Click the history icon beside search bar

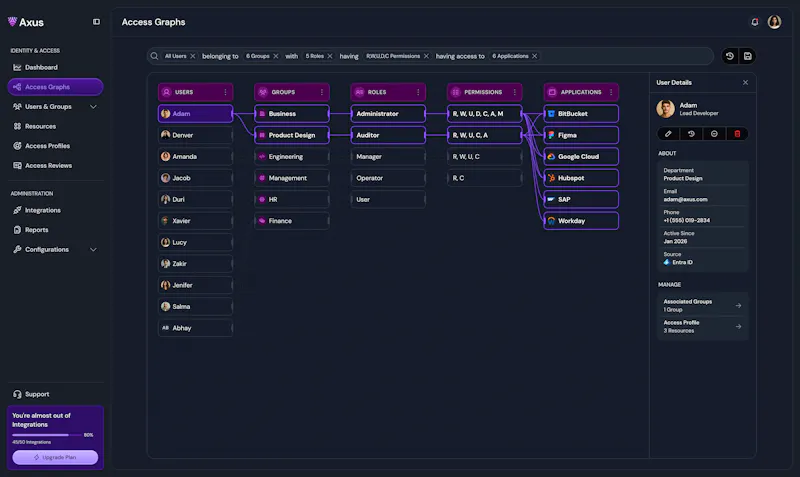point(730,56)
